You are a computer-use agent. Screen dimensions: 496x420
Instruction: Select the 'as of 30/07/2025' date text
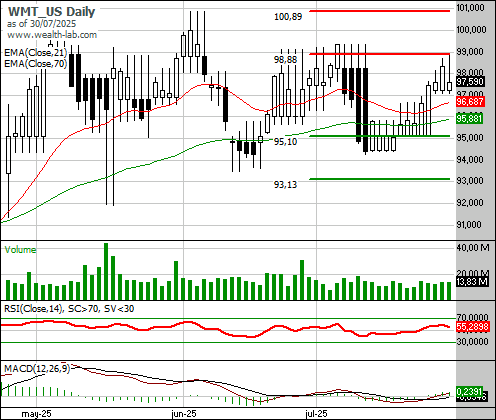coord(41,24)
